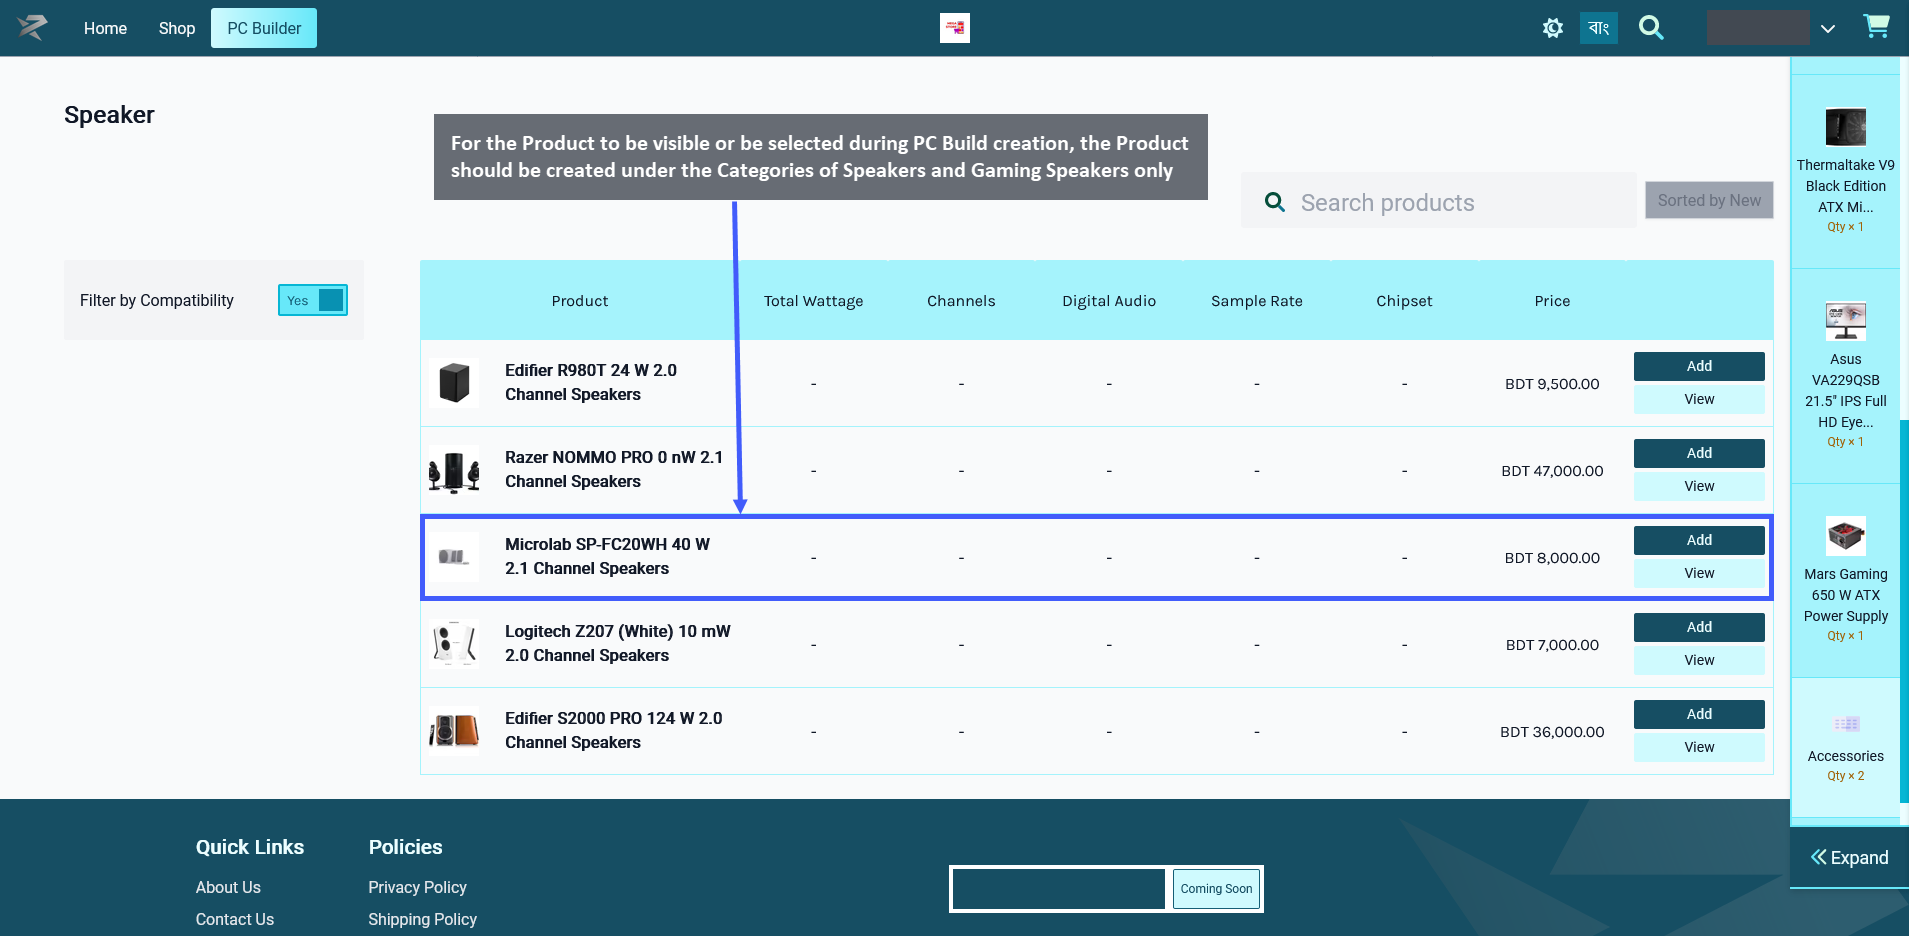Click price BDT 36,000.00
The height and width of the screenshot is (936, 1909).
(x=1552, y=731)
